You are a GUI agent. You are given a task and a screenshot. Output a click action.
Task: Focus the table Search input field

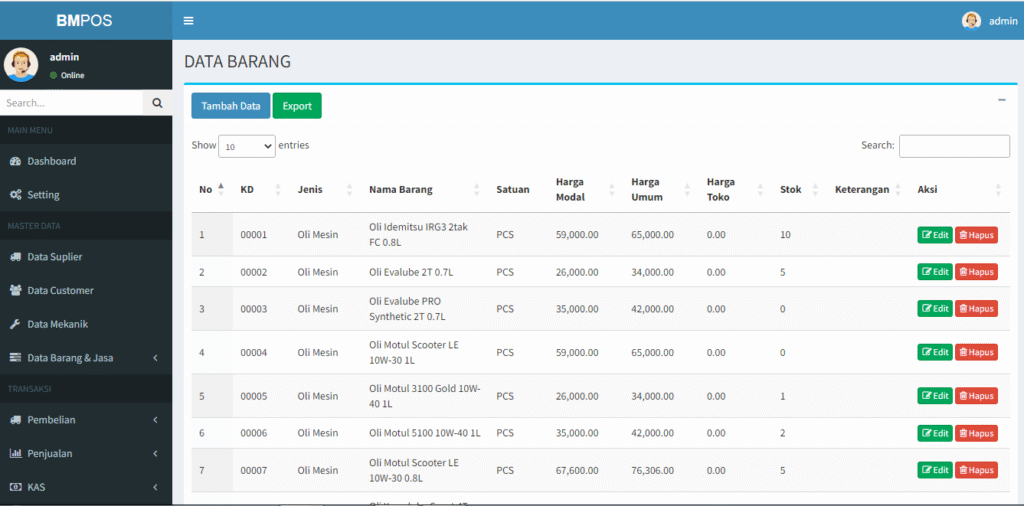[954, 146]
